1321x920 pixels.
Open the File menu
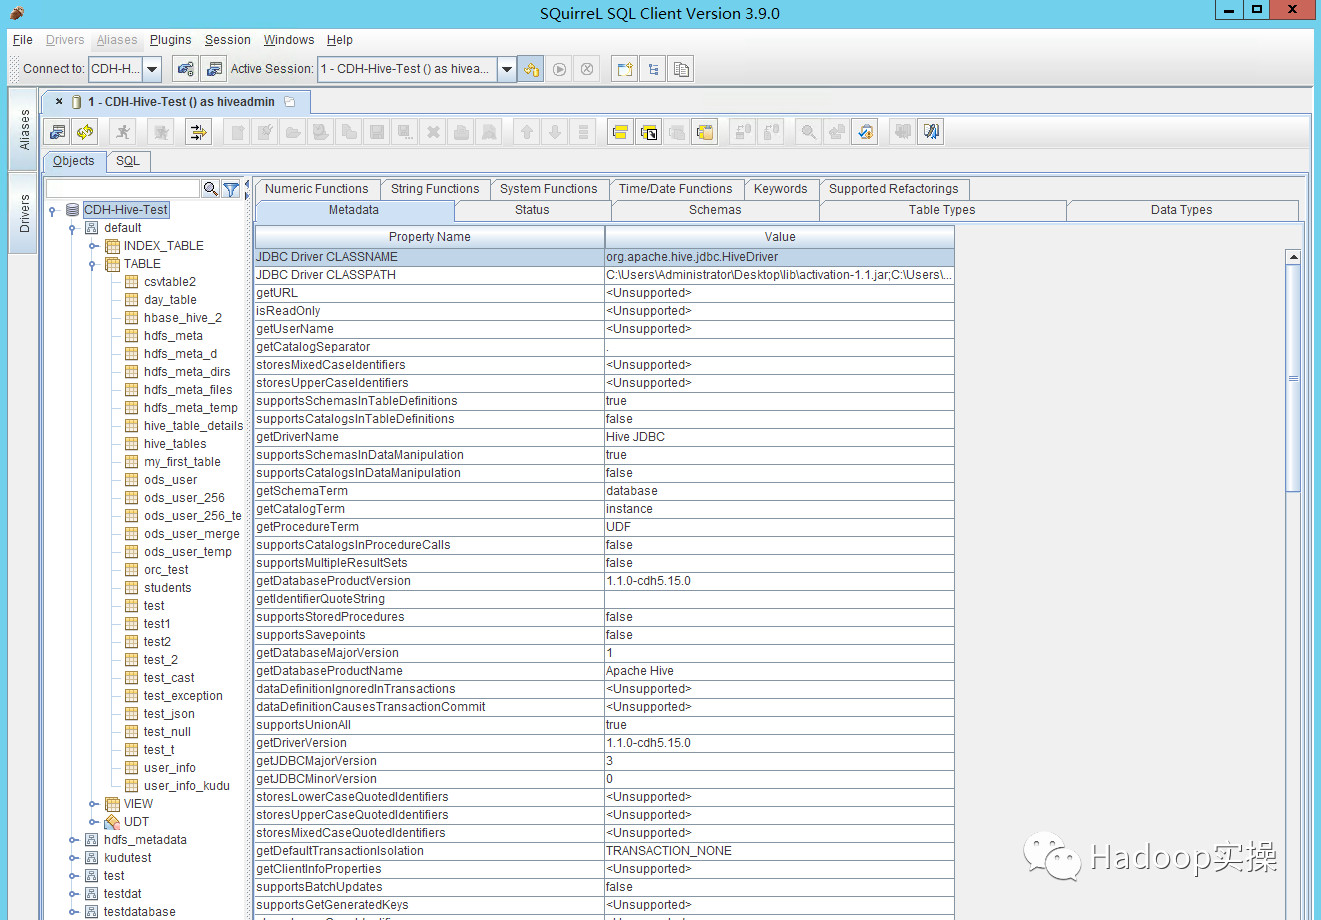click(x=22, y=40)
